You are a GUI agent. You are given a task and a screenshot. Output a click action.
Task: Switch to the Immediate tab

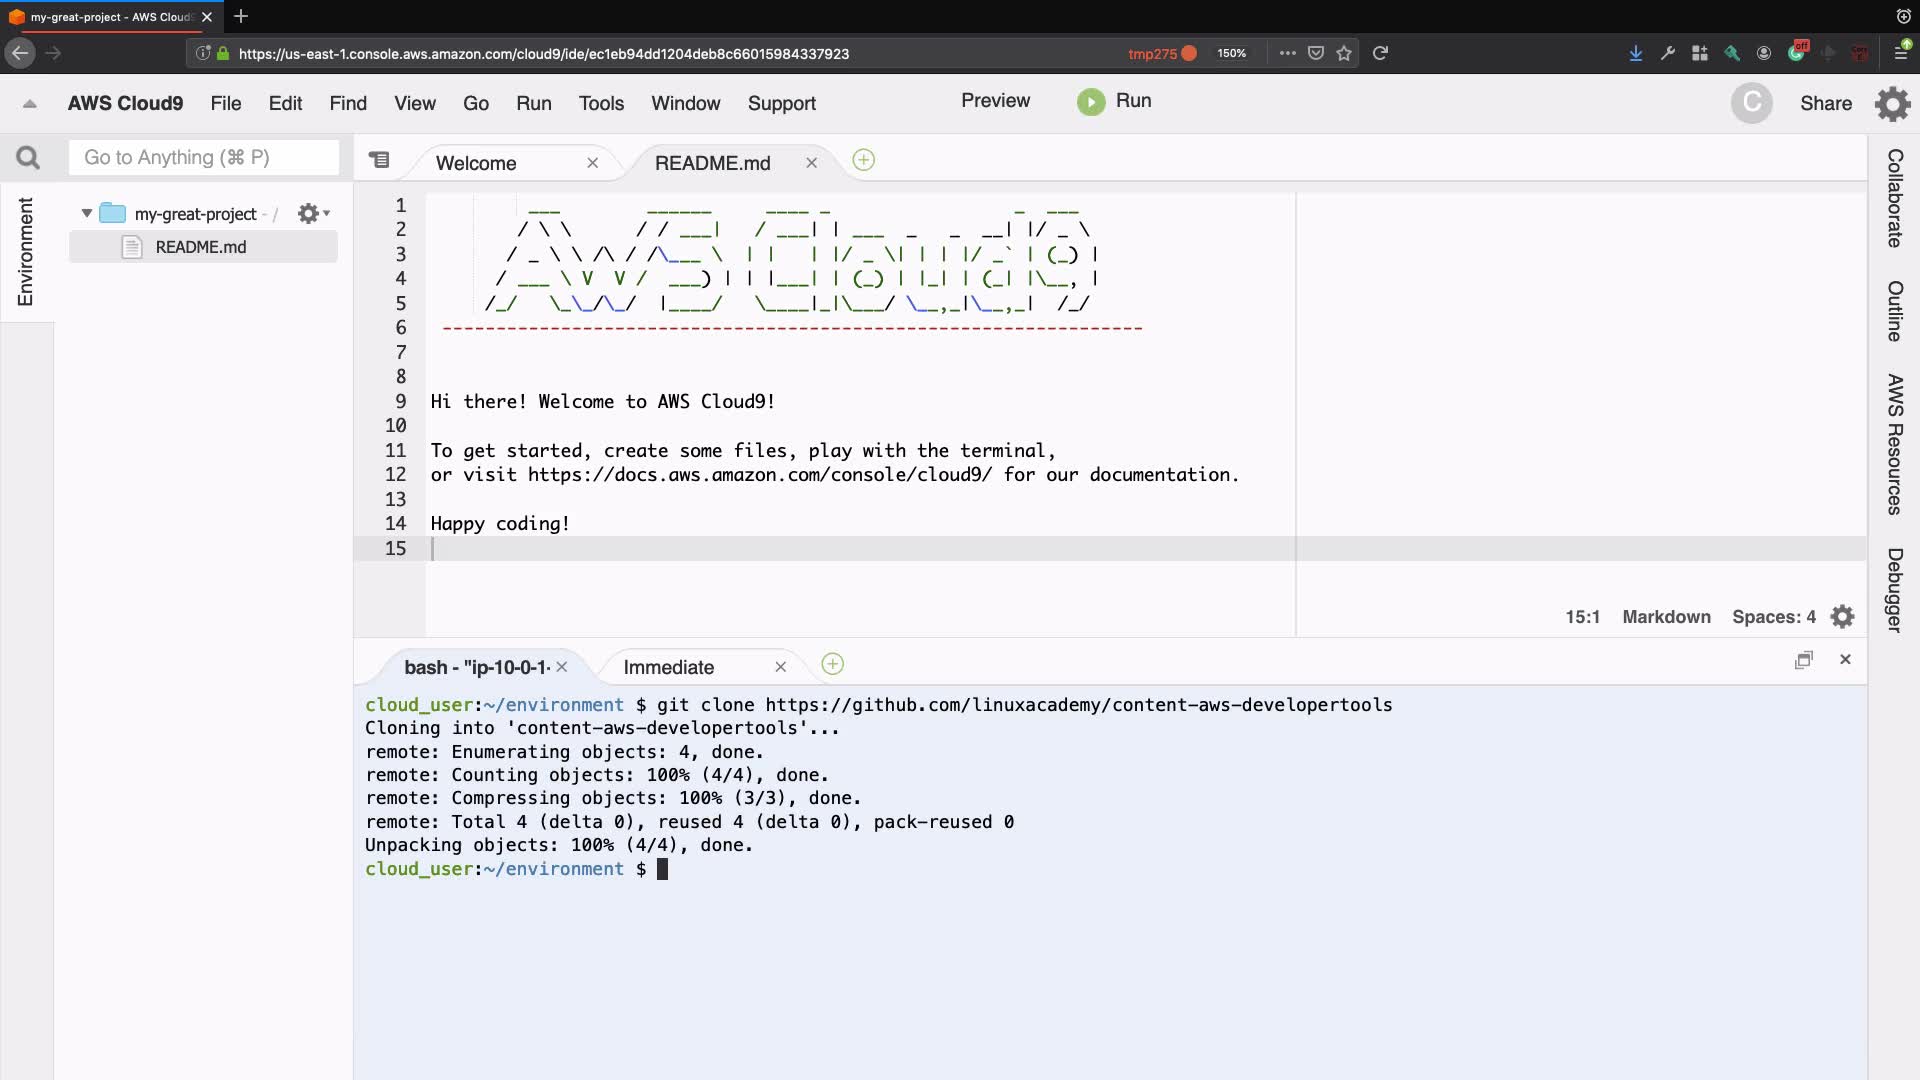pos(668,667)
